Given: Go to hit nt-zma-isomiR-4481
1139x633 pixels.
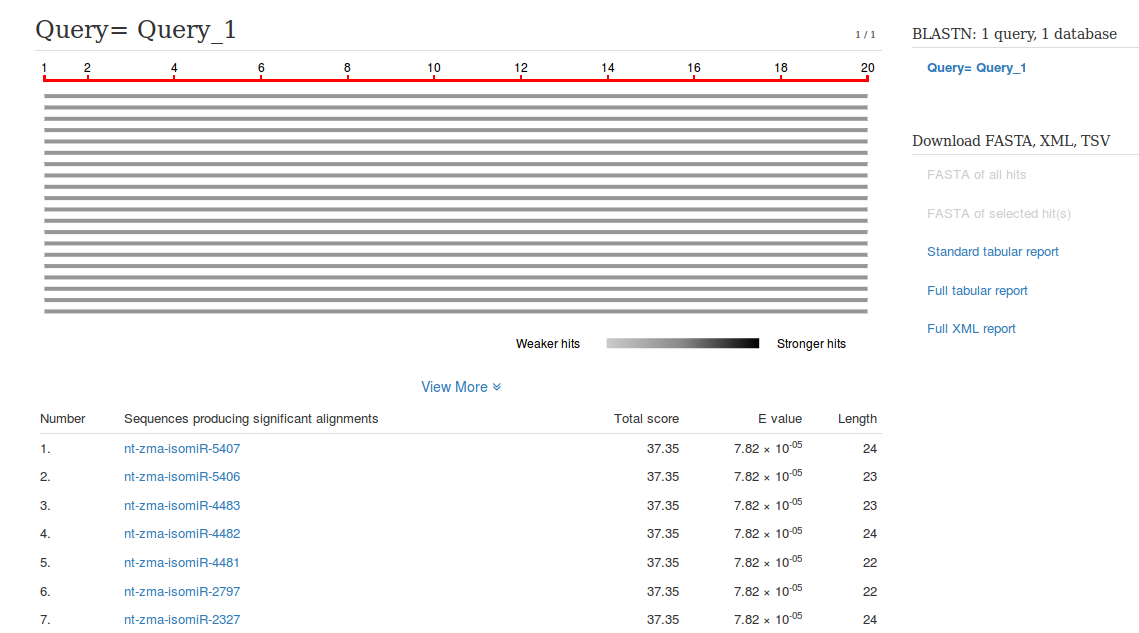Looking at the screenshot, I should 182,563.
